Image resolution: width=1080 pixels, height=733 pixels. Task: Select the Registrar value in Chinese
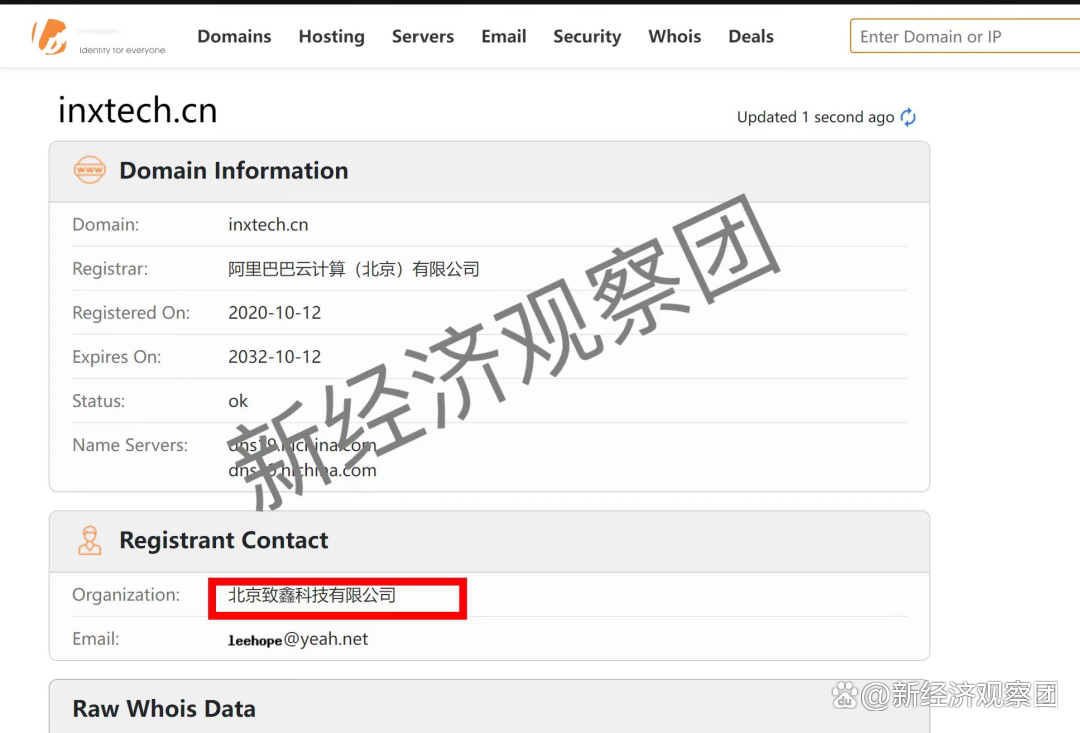[x=353, y=269]
